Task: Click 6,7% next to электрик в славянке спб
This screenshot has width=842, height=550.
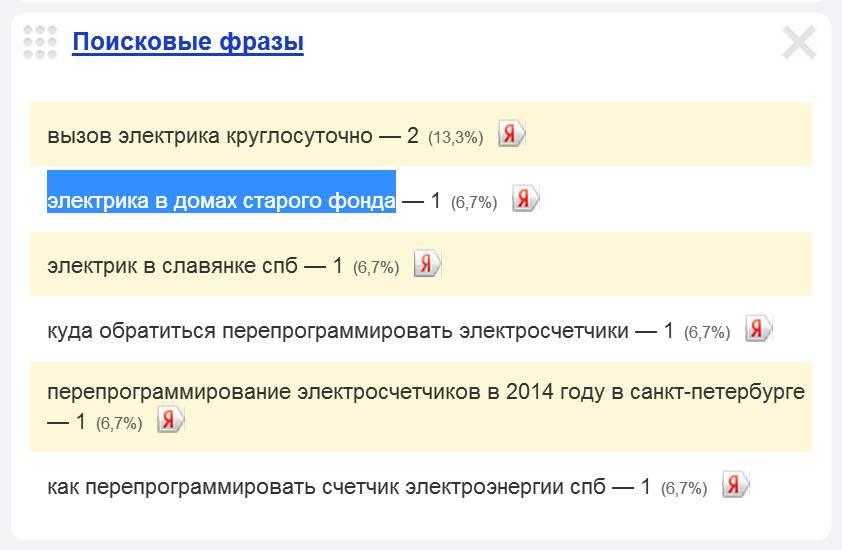Action: tap(376, 267)
